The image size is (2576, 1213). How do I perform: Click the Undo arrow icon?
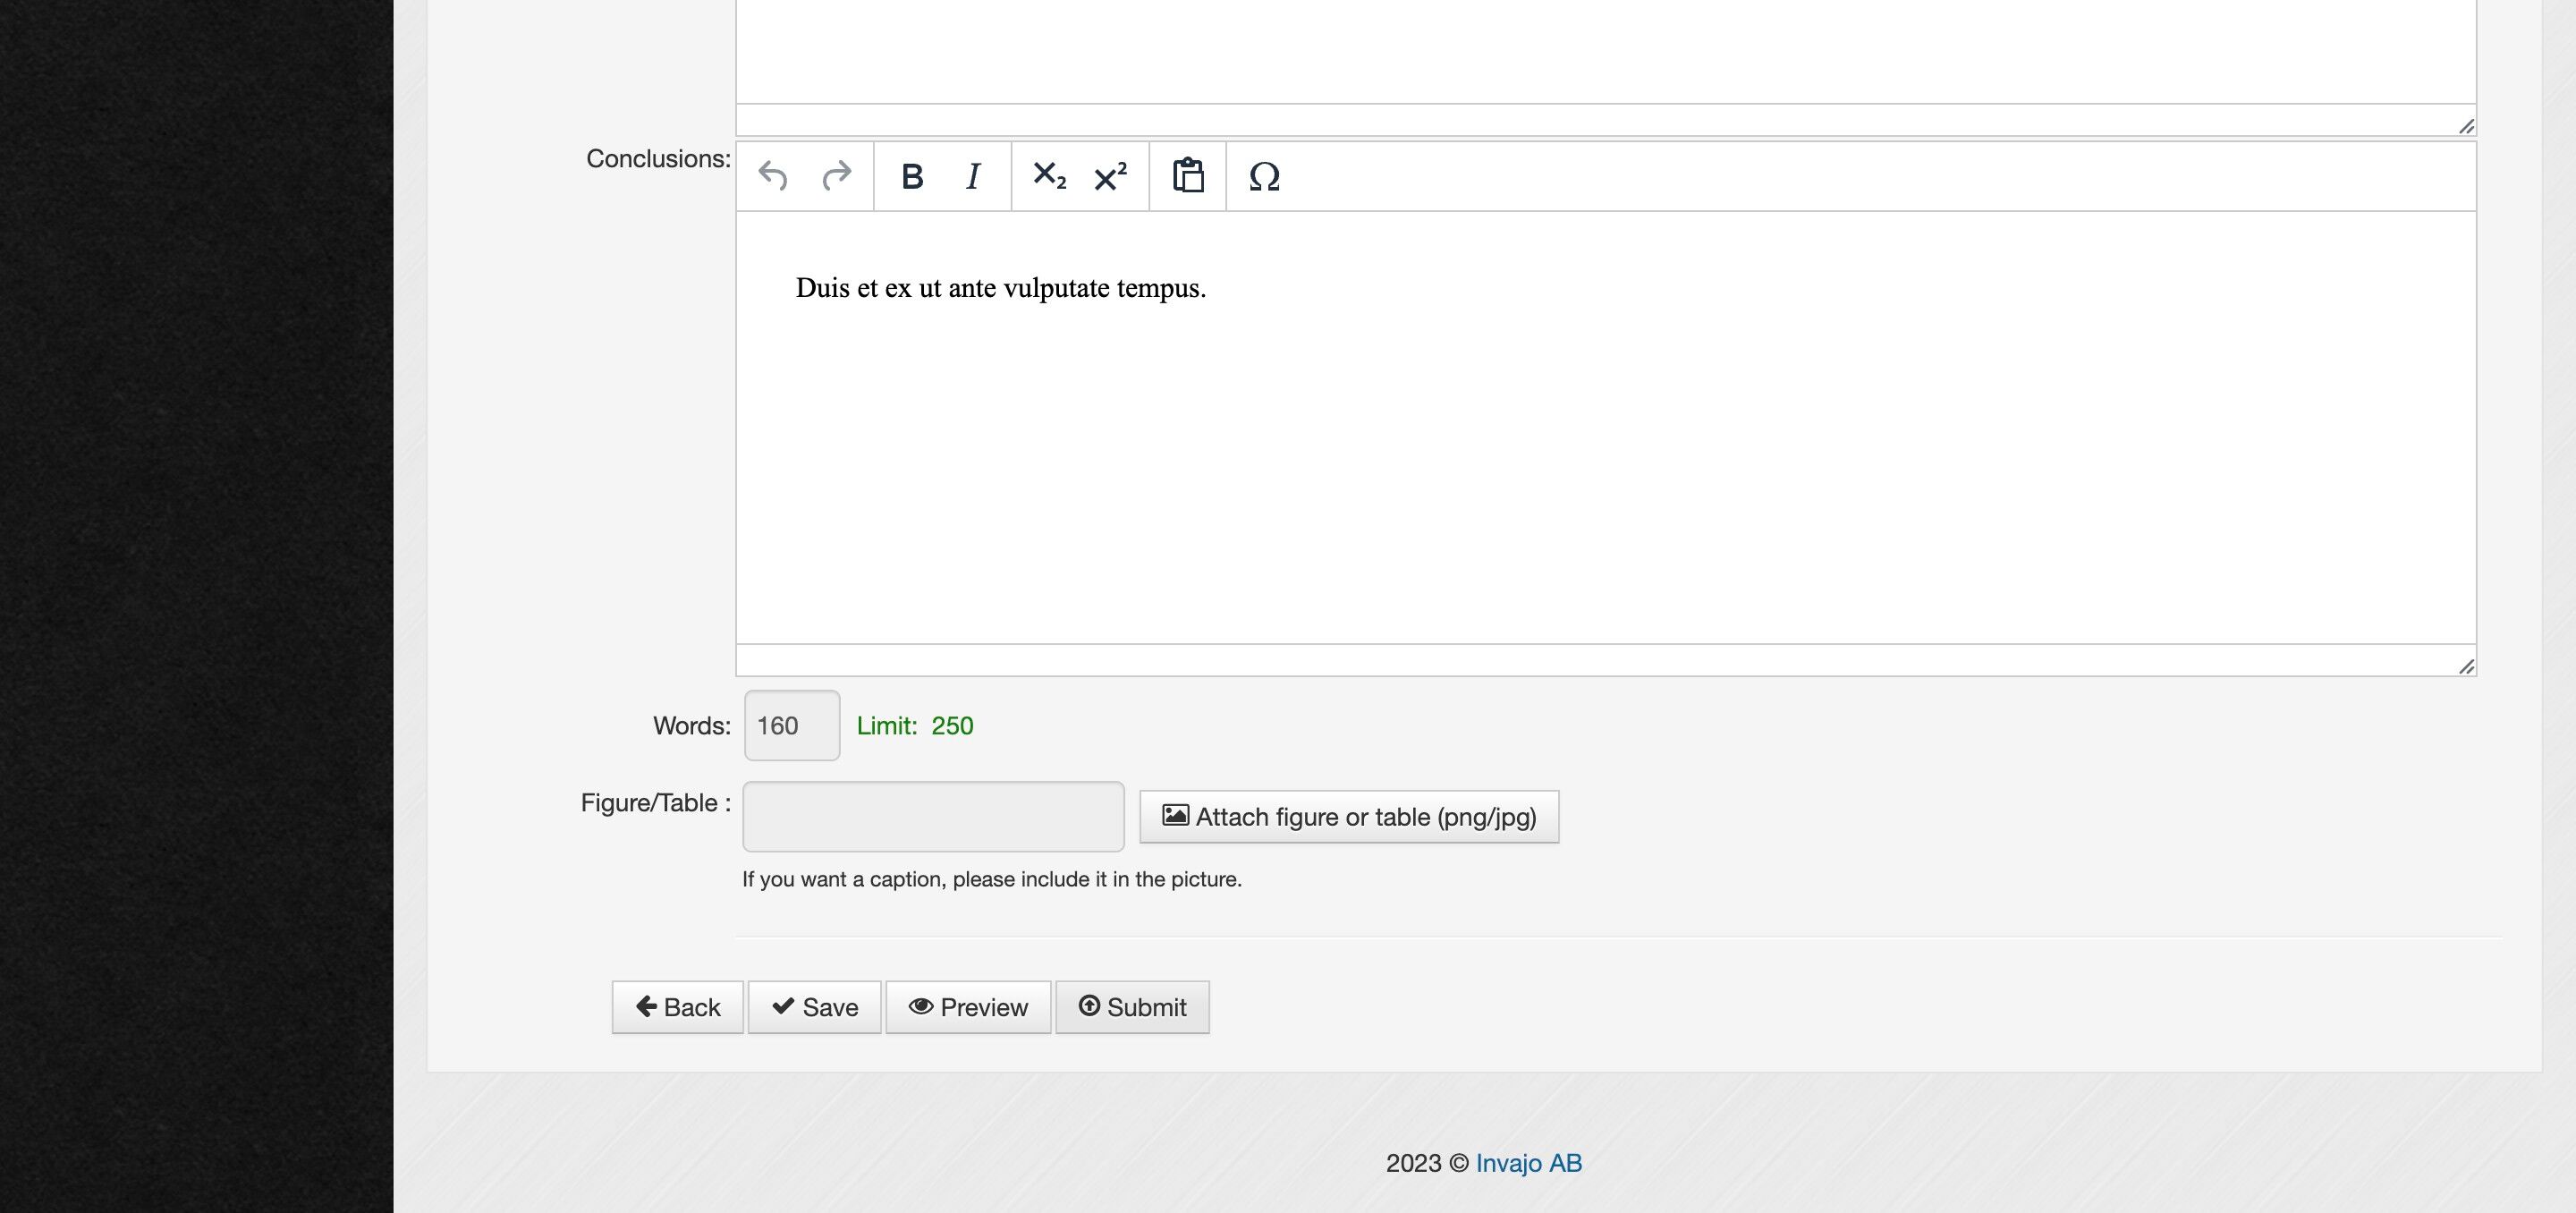tap(773, 176)
